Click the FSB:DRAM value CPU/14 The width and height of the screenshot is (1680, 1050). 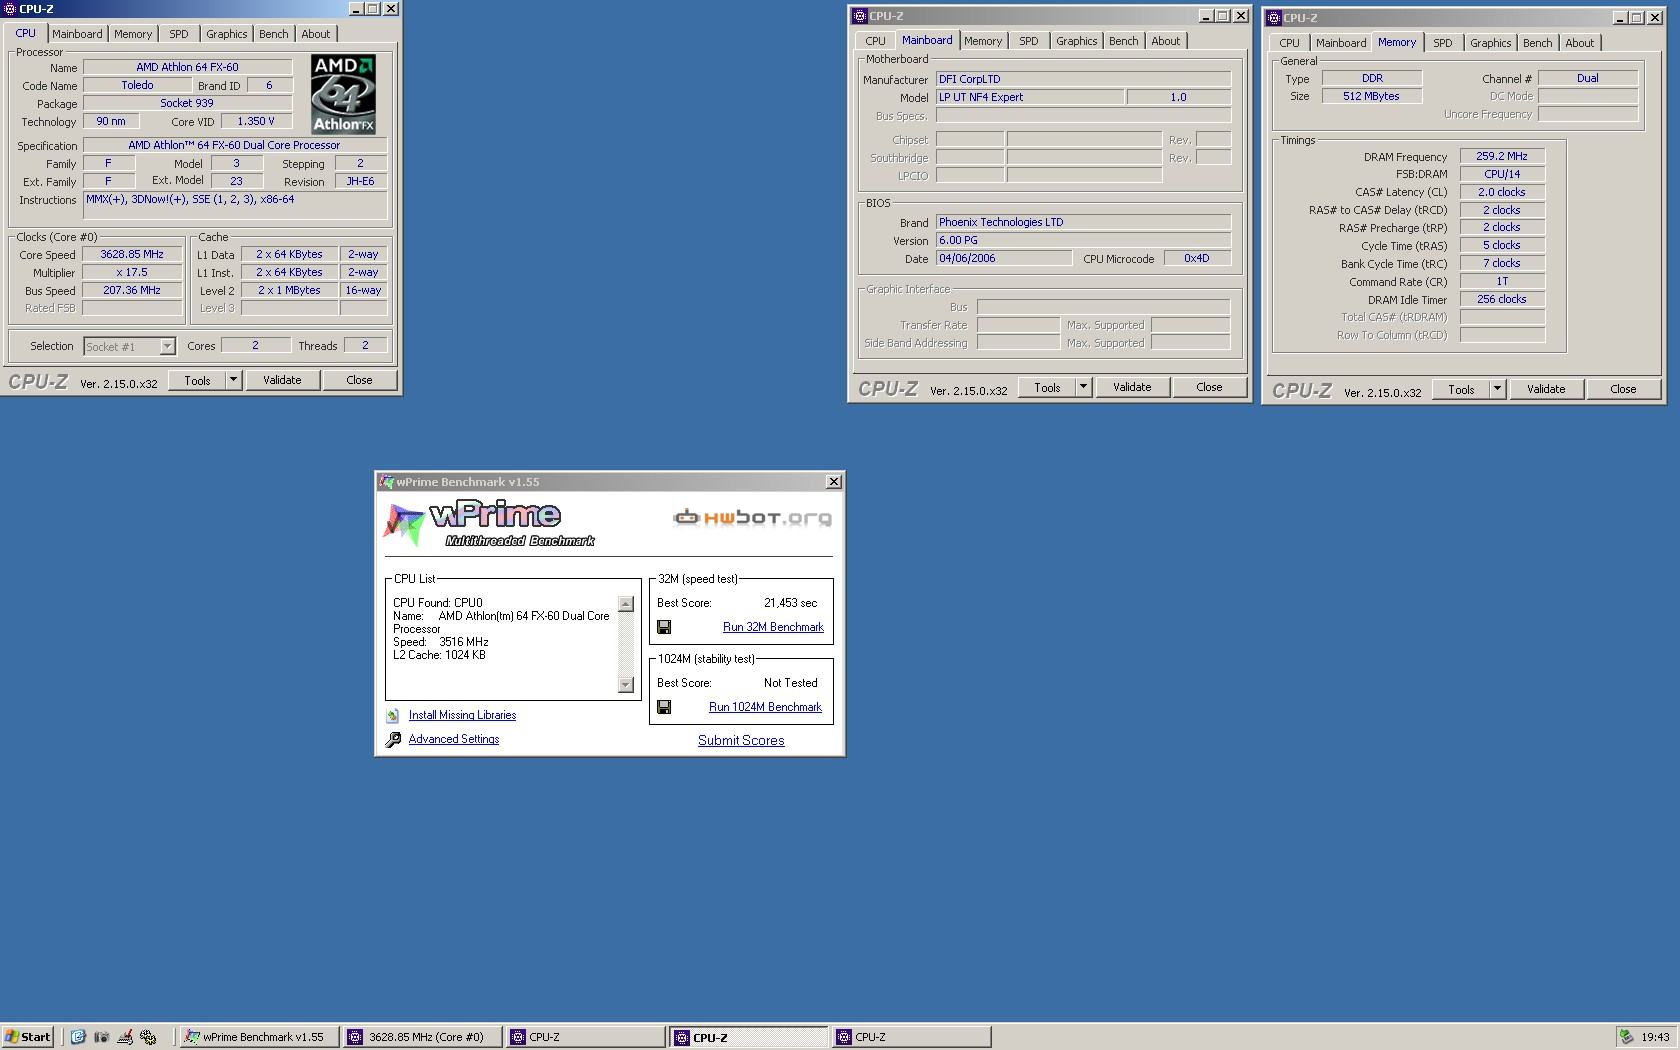pos(1502,174)
